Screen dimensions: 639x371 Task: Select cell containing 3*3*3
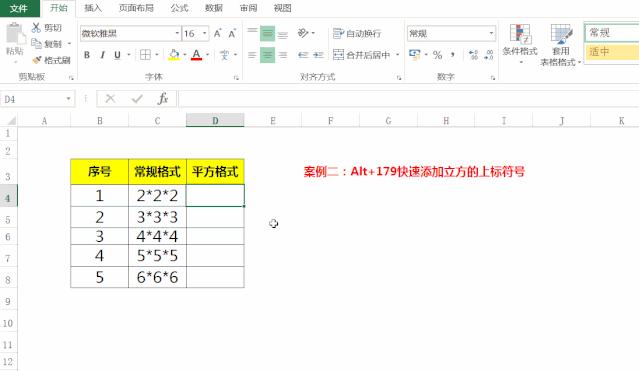click(x=157, y=217)
